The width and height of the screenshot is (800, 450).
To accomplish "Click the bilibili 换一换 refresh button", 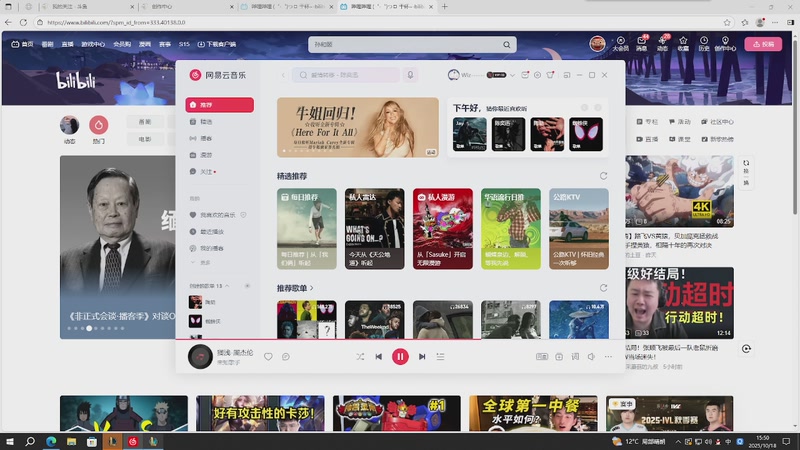I will [x=746, y=173].
